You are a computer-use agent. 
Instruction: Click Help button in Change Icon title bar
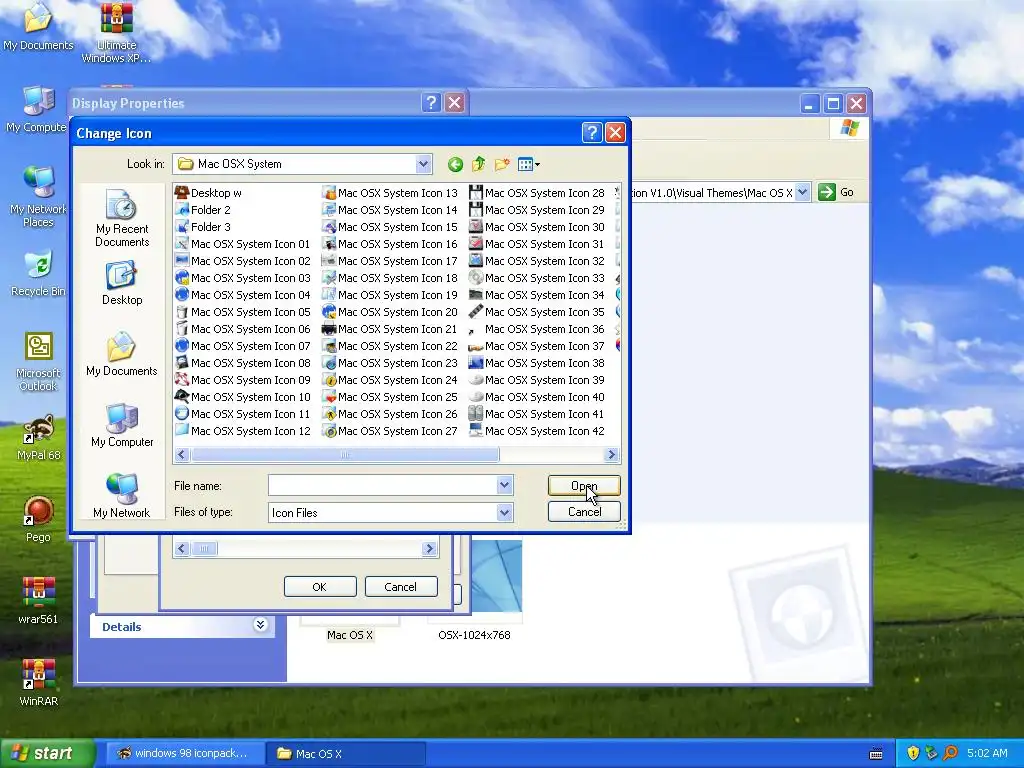(x=592, y=133)
